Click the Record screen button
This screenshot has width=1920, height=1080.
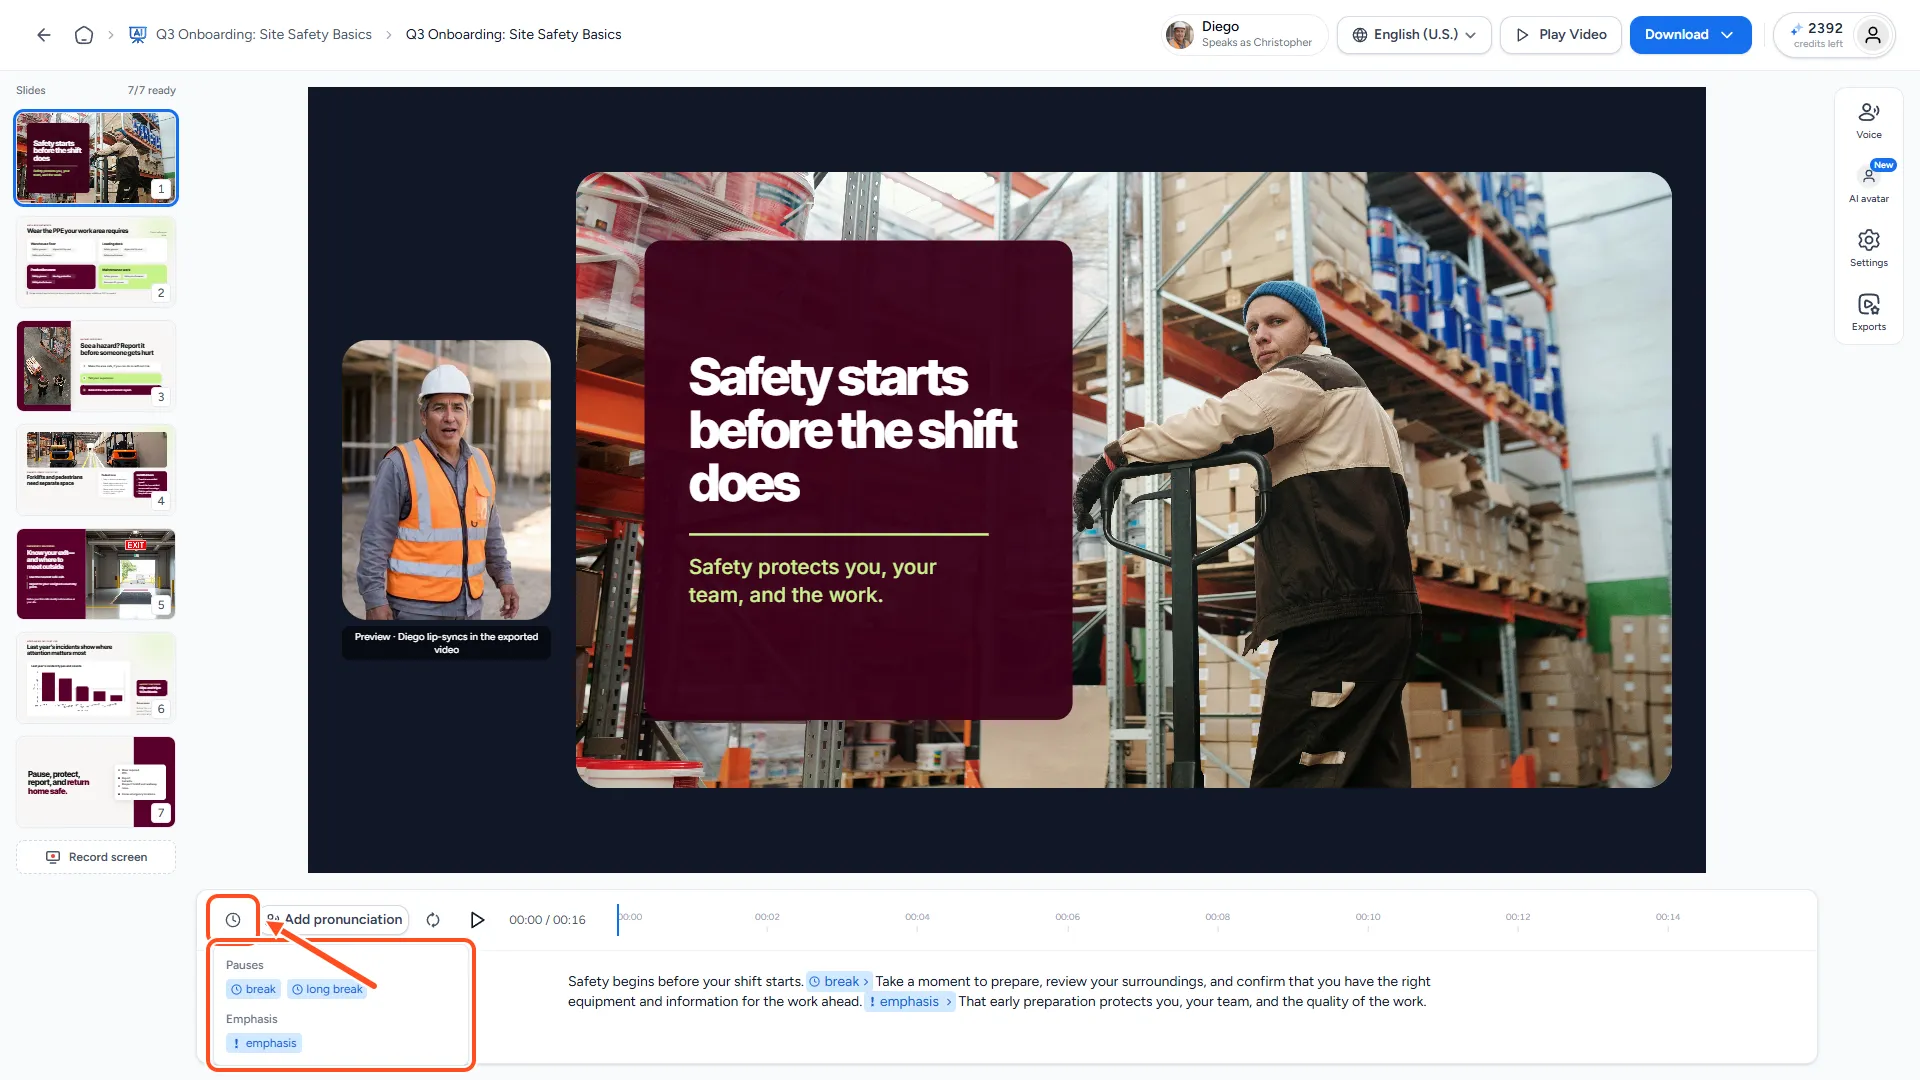[96, 857]
